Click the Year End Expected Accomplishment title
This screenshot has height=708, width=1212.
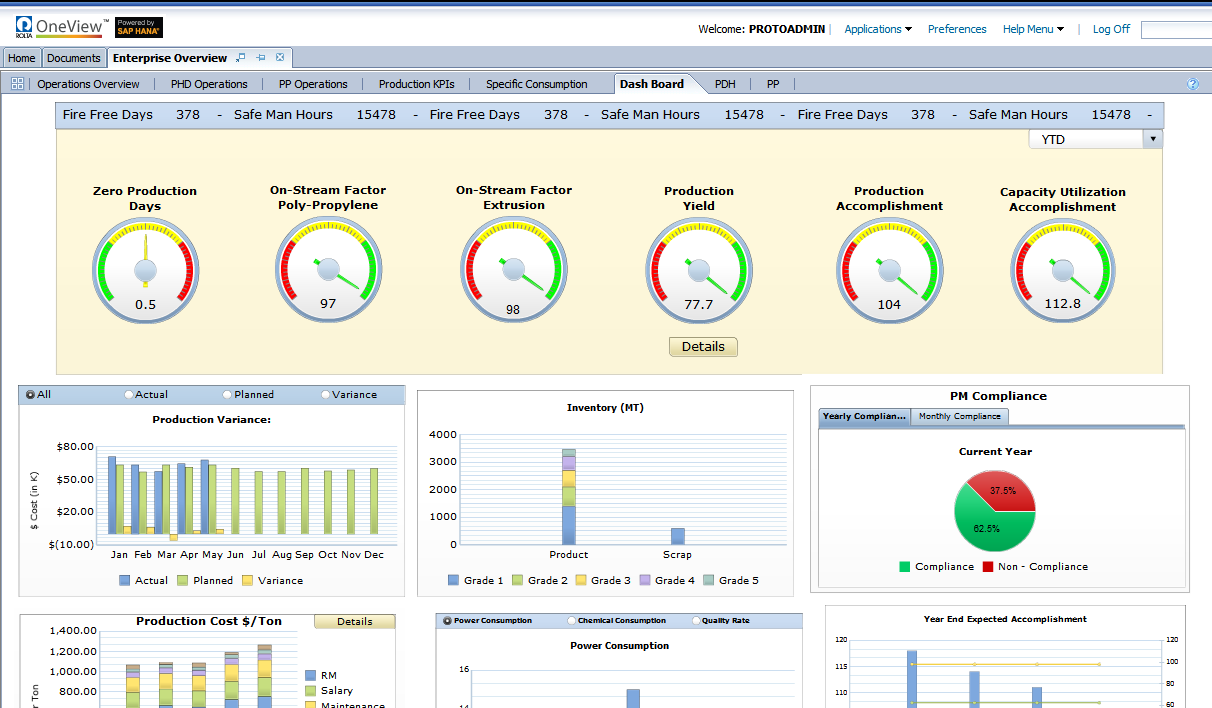pos(1005,619)
